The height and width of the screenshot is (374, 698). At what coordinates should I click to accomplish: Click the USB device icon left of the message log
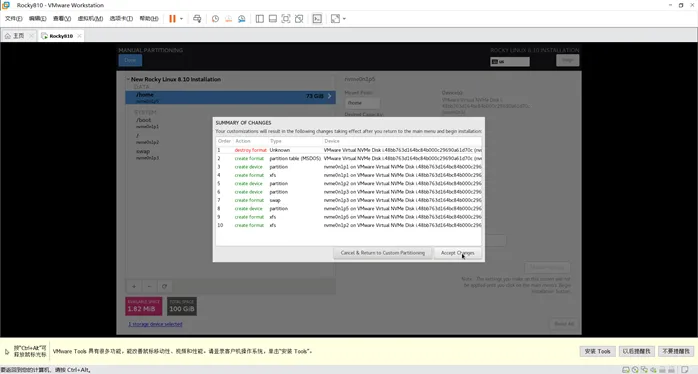pos(672,370)
